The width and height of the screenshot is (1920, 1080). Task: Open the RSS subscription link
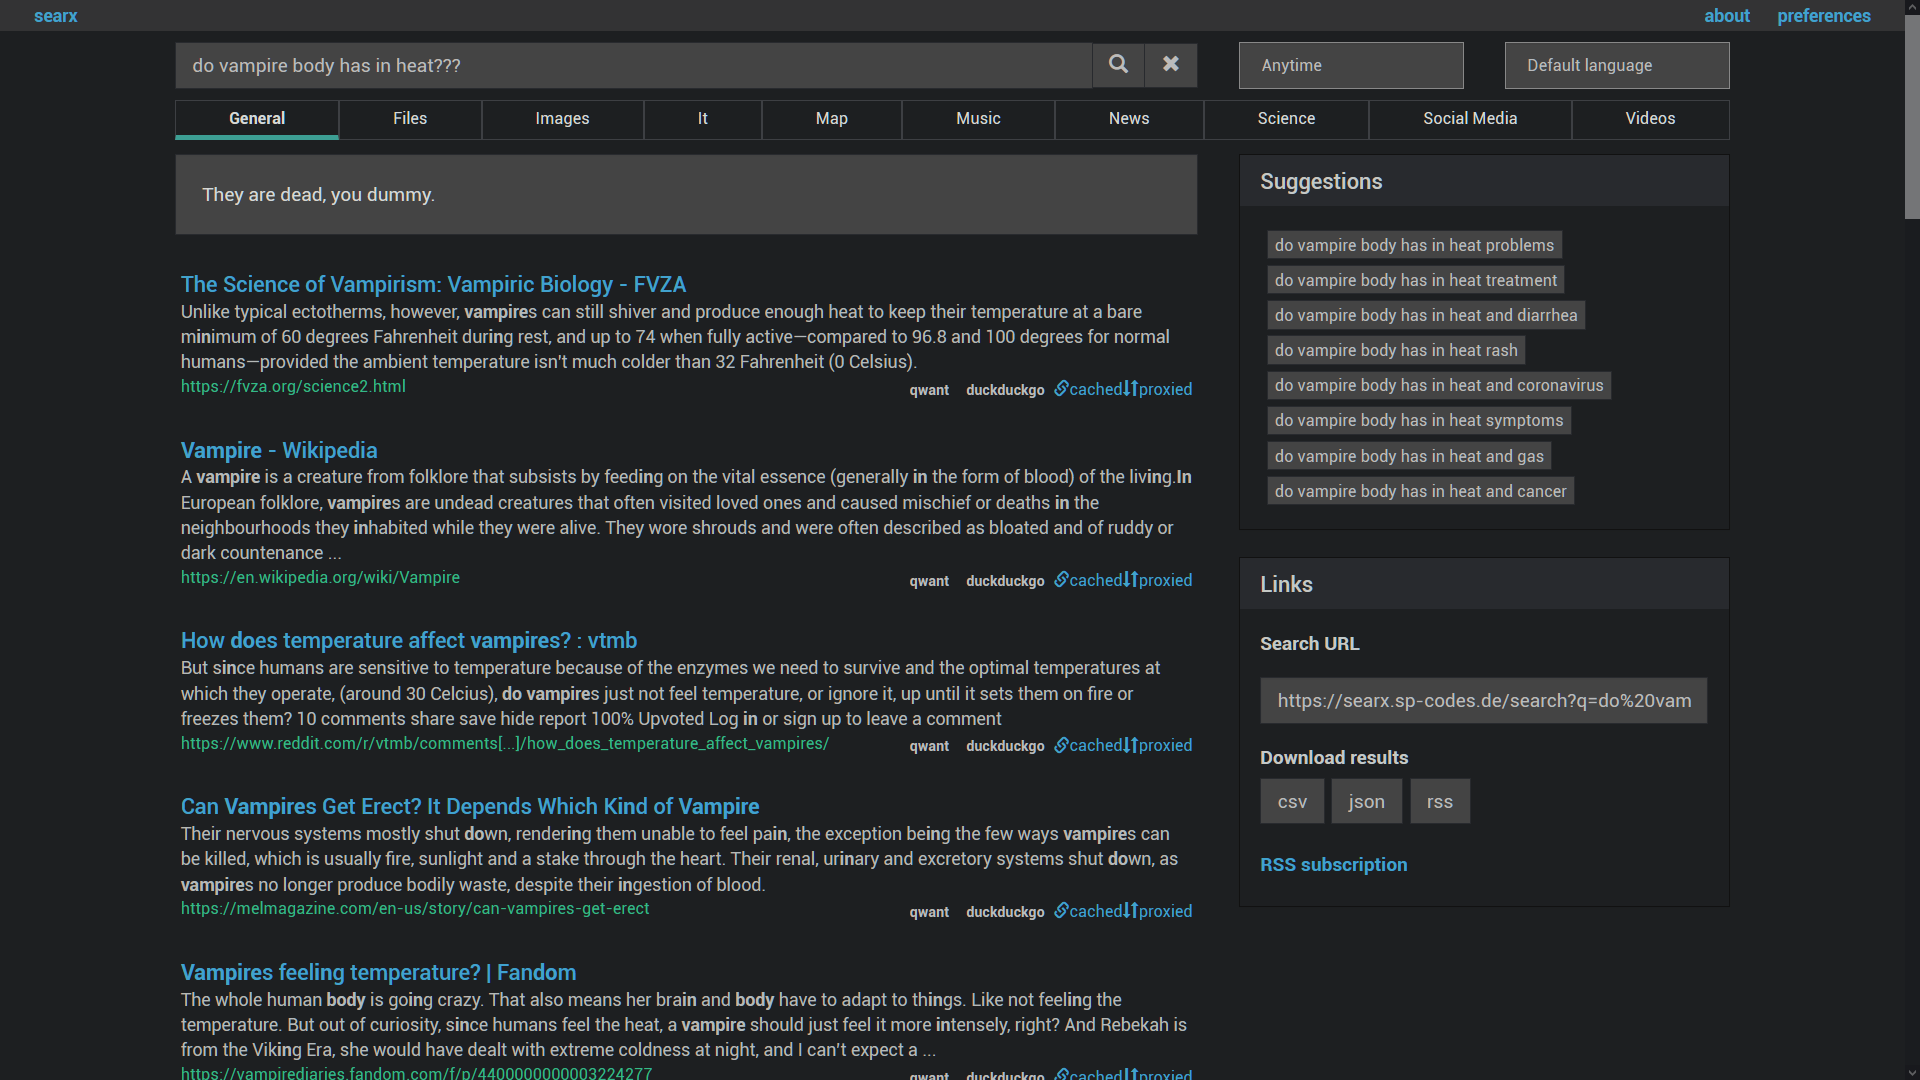click(x=1333, y=865)
